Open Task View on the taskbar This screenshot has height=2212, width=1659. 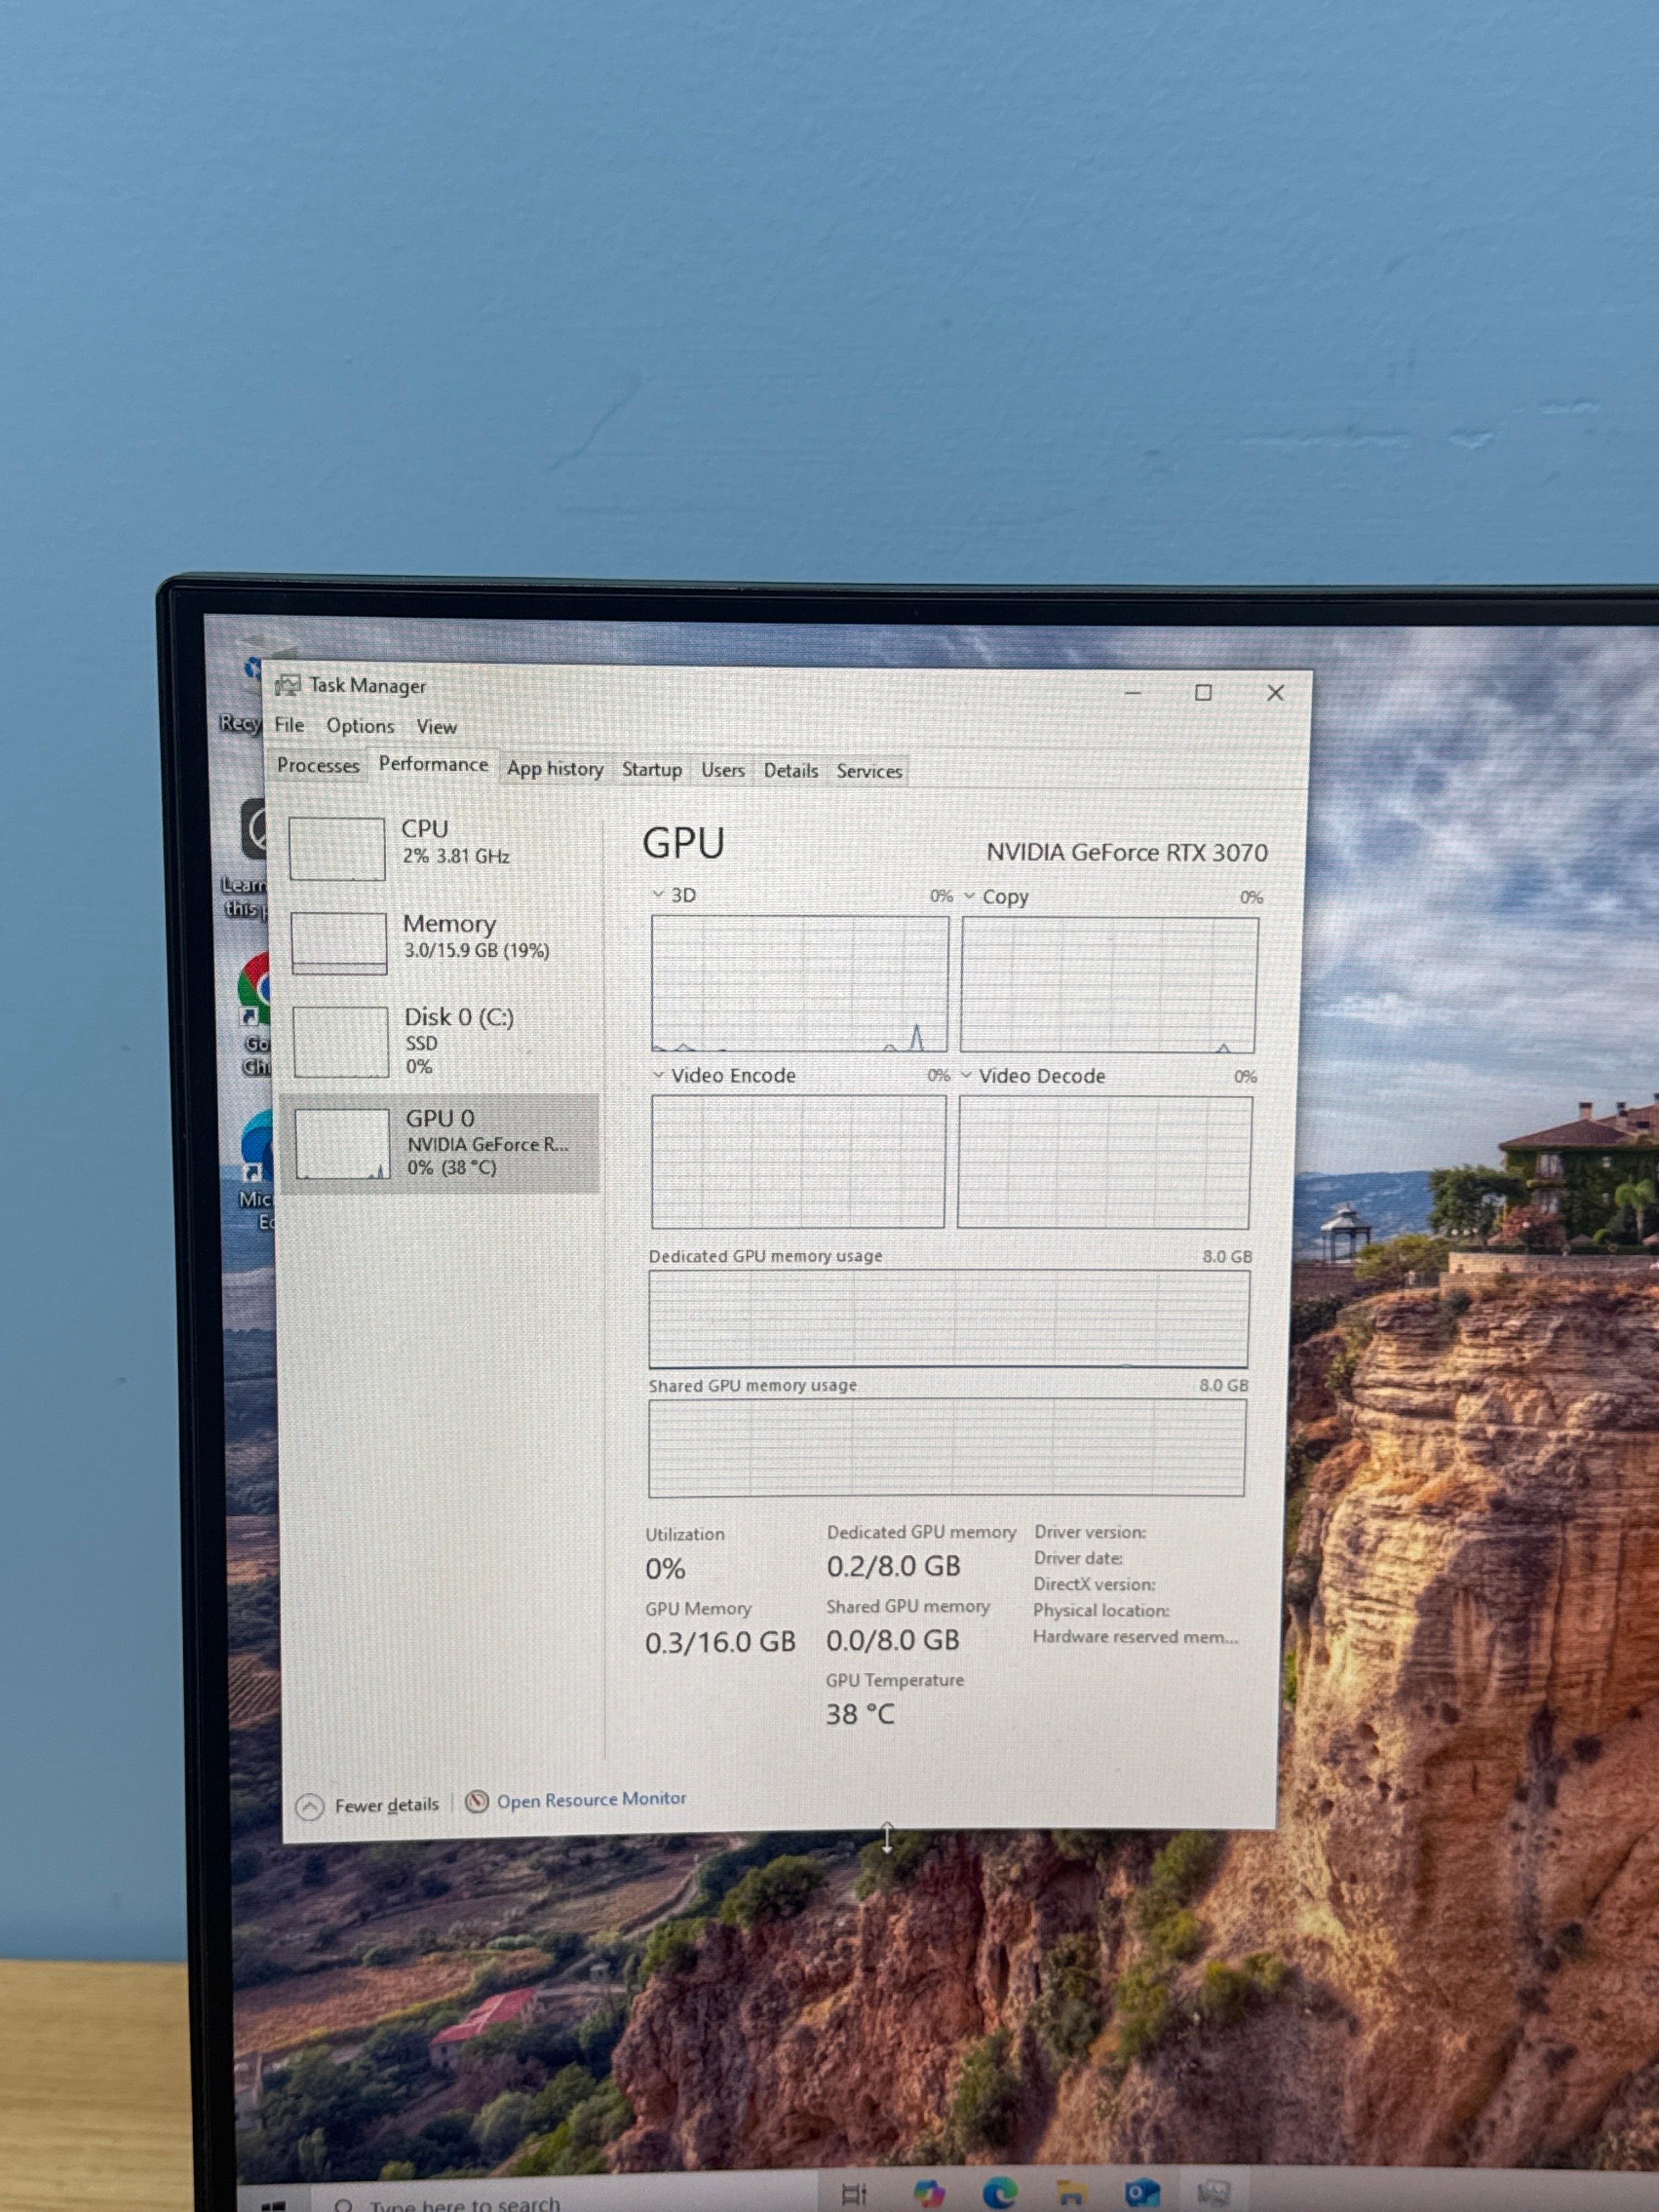pyautogui.click(x=855, y=2194)
